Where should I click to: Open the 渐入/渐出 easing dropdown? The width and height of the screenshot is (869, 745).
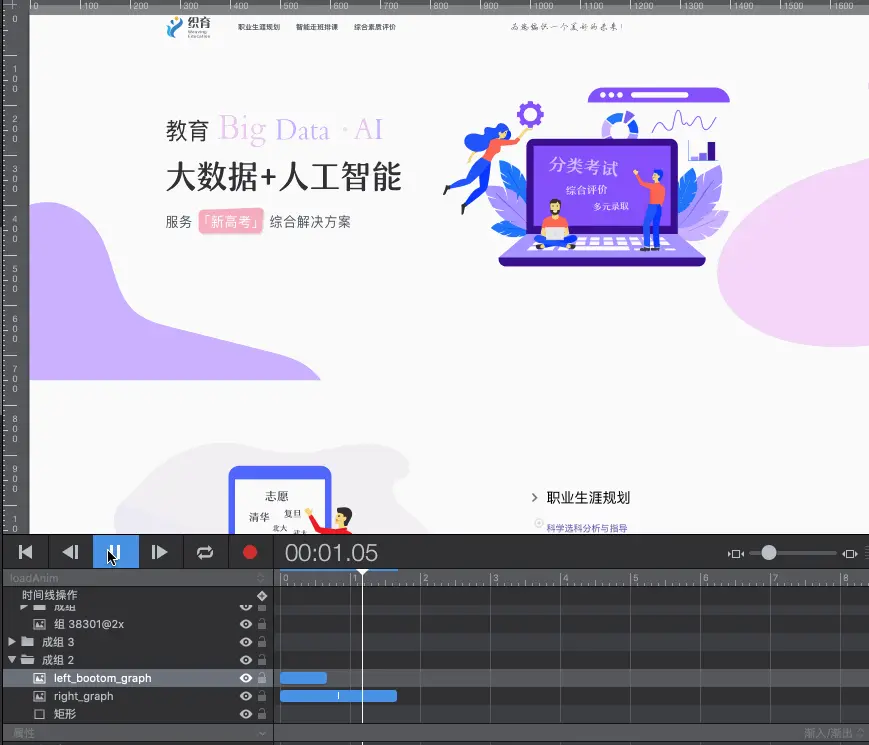pyautogui.click(x=835, y=733)
